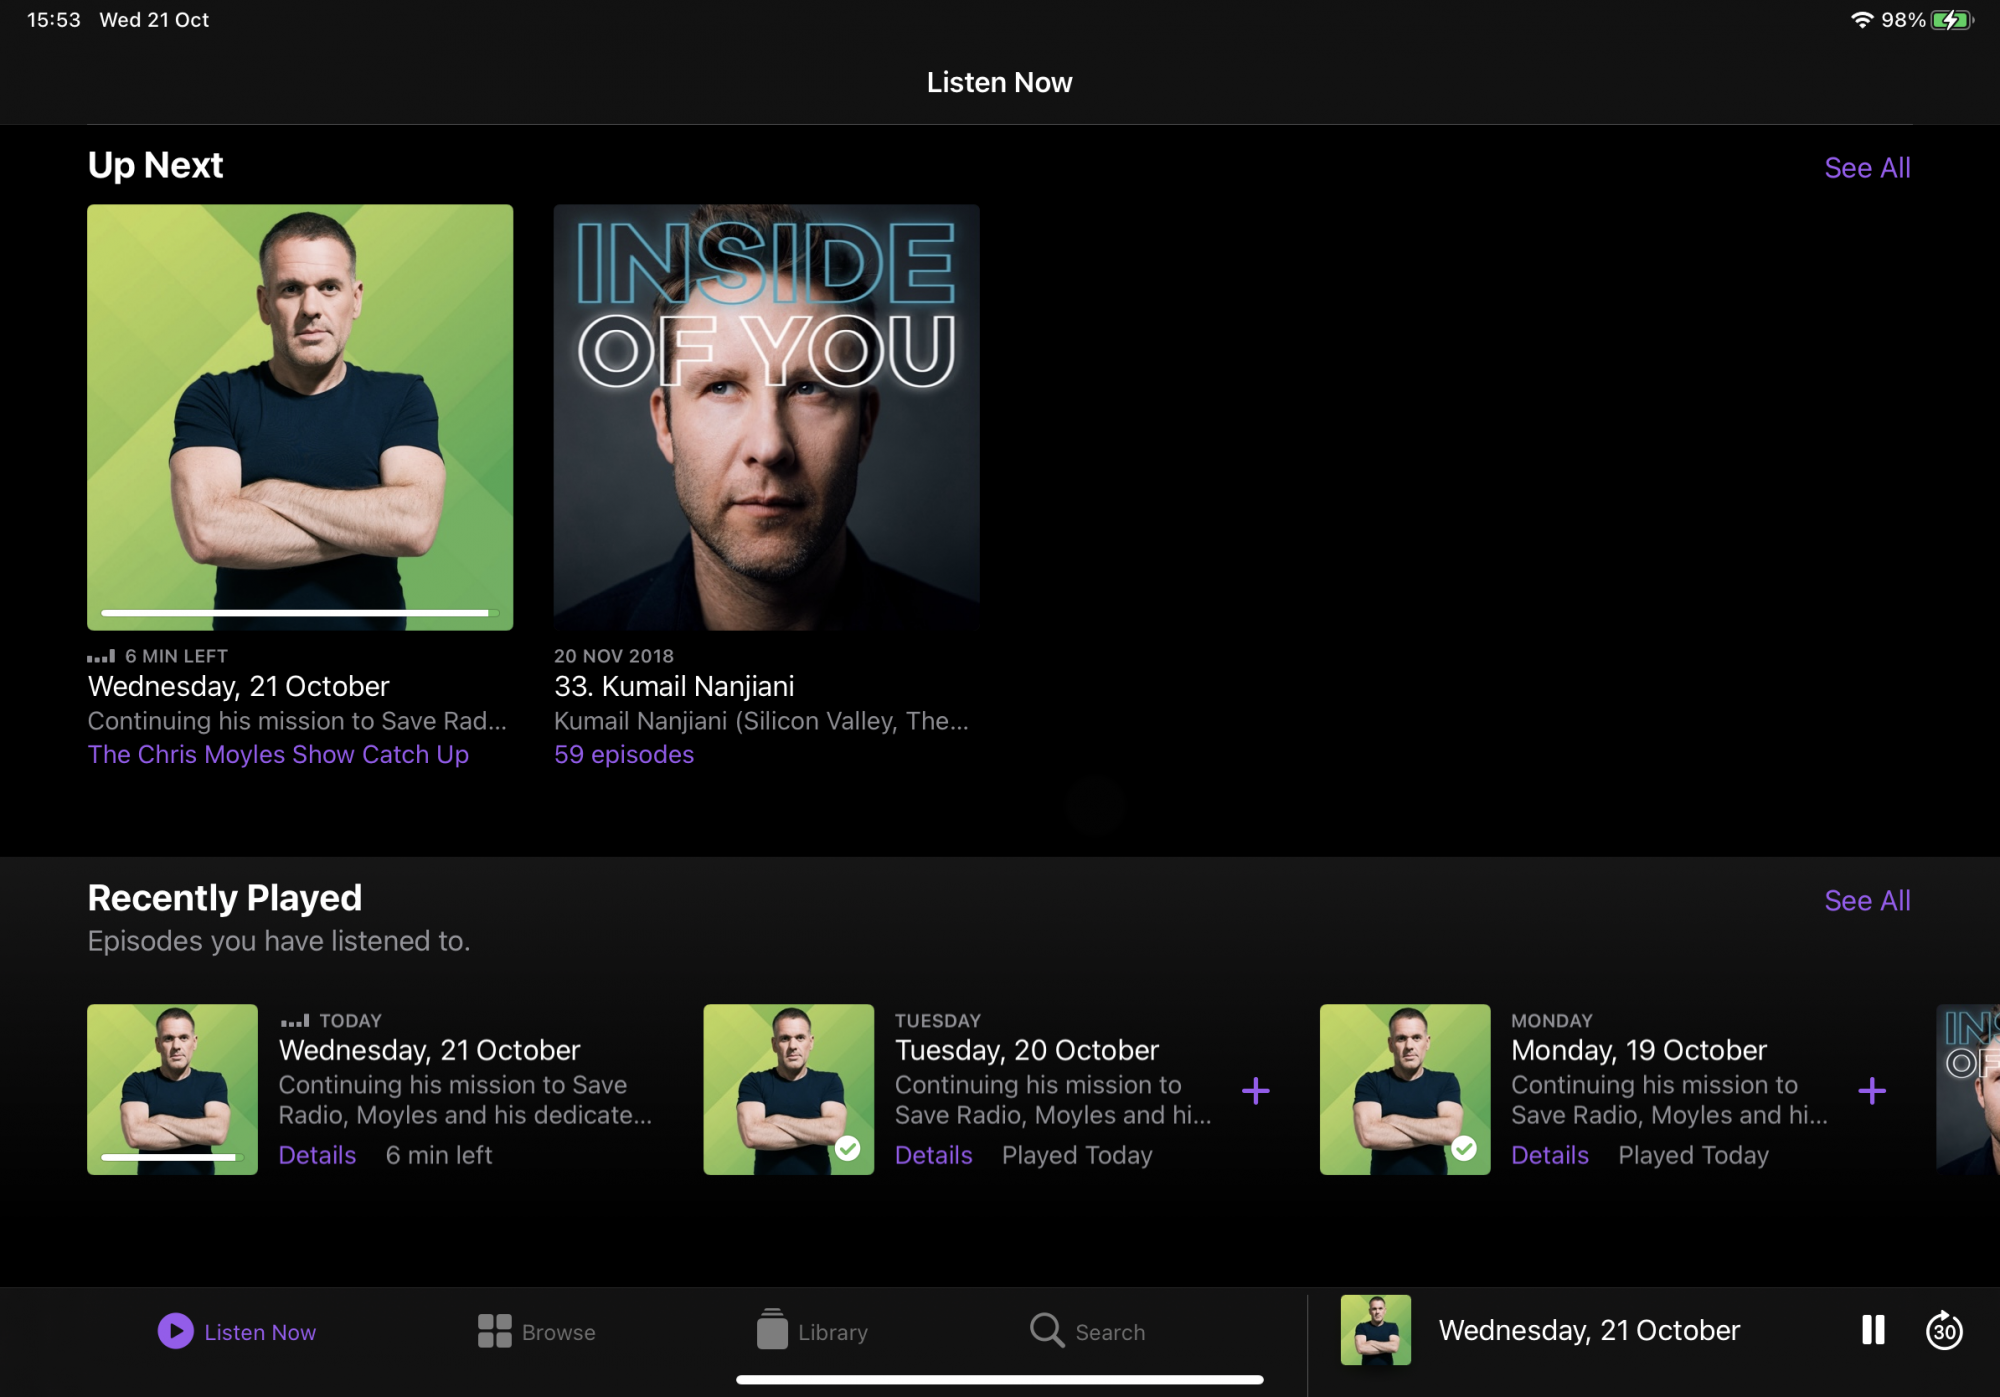Tap Monday, 19 October episode thumbnail

1405,1089
